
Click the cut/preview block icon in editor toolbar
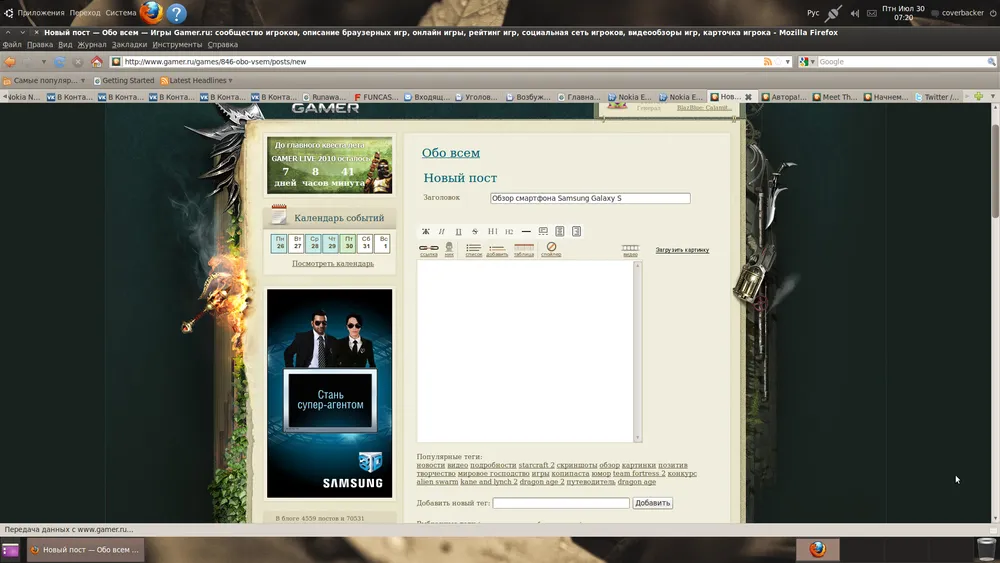(543, 231)
